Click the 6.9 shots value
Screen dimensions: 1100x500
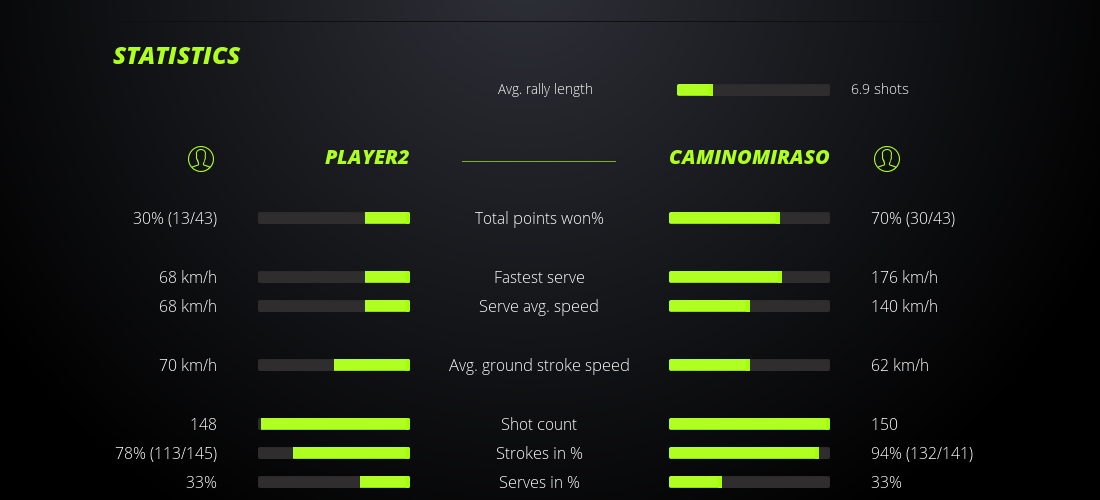pyautogui.click(x=880, y=89)
